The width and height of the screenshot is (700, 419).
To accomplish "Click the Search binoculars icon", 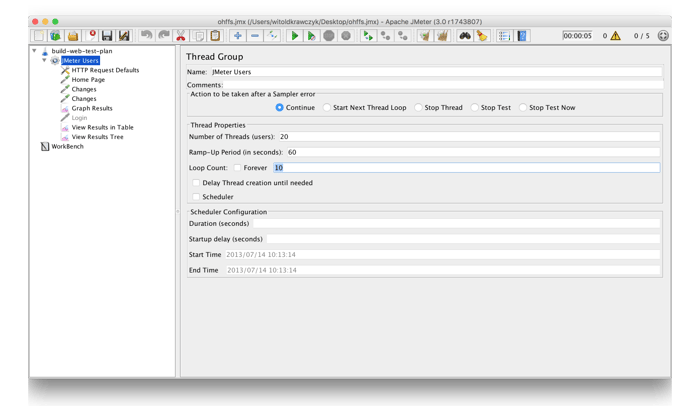I will pyautogui.click(x=464, y=36).
